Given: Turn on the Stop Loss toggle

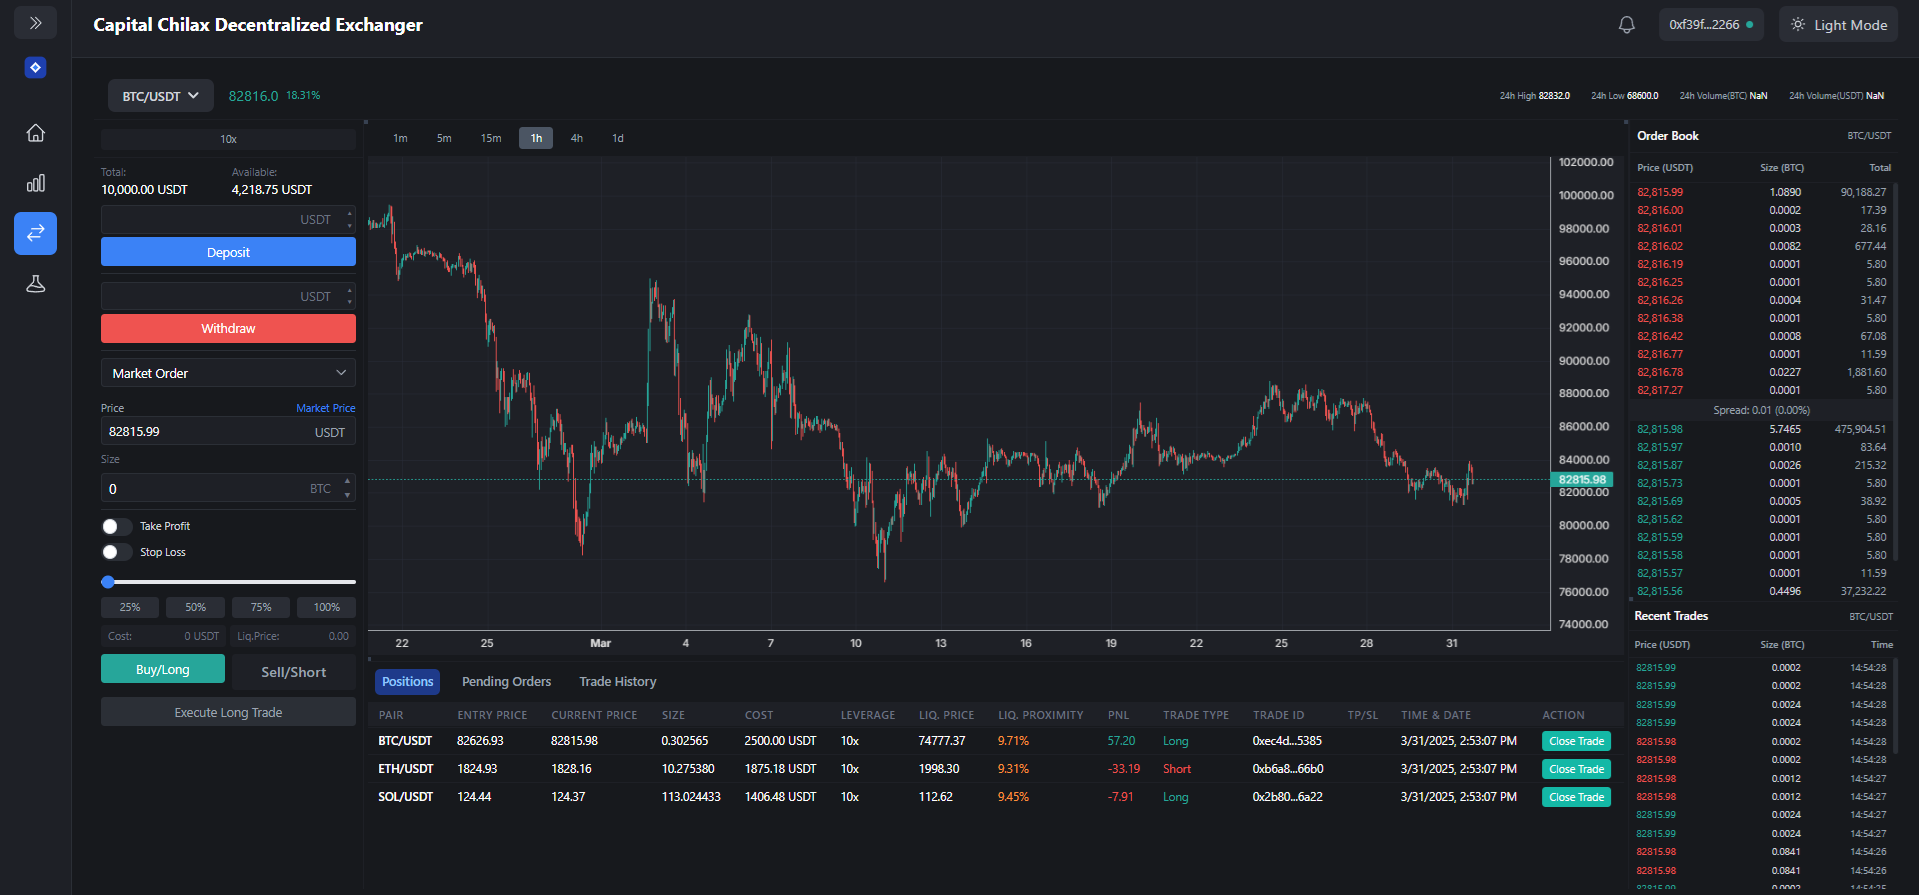Looking at the screenshot, I should (x=116, y=552).
